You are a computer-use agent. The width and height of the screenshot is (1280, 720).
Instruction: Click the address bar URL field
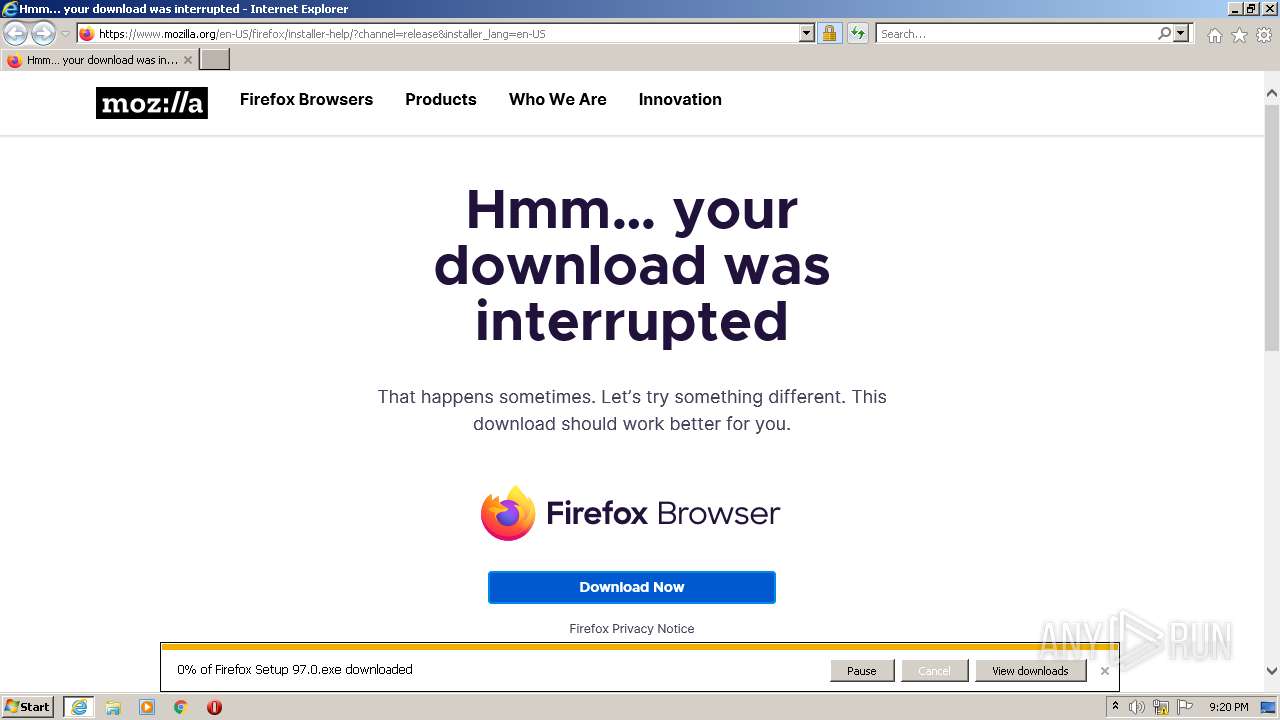pos(447,33)
